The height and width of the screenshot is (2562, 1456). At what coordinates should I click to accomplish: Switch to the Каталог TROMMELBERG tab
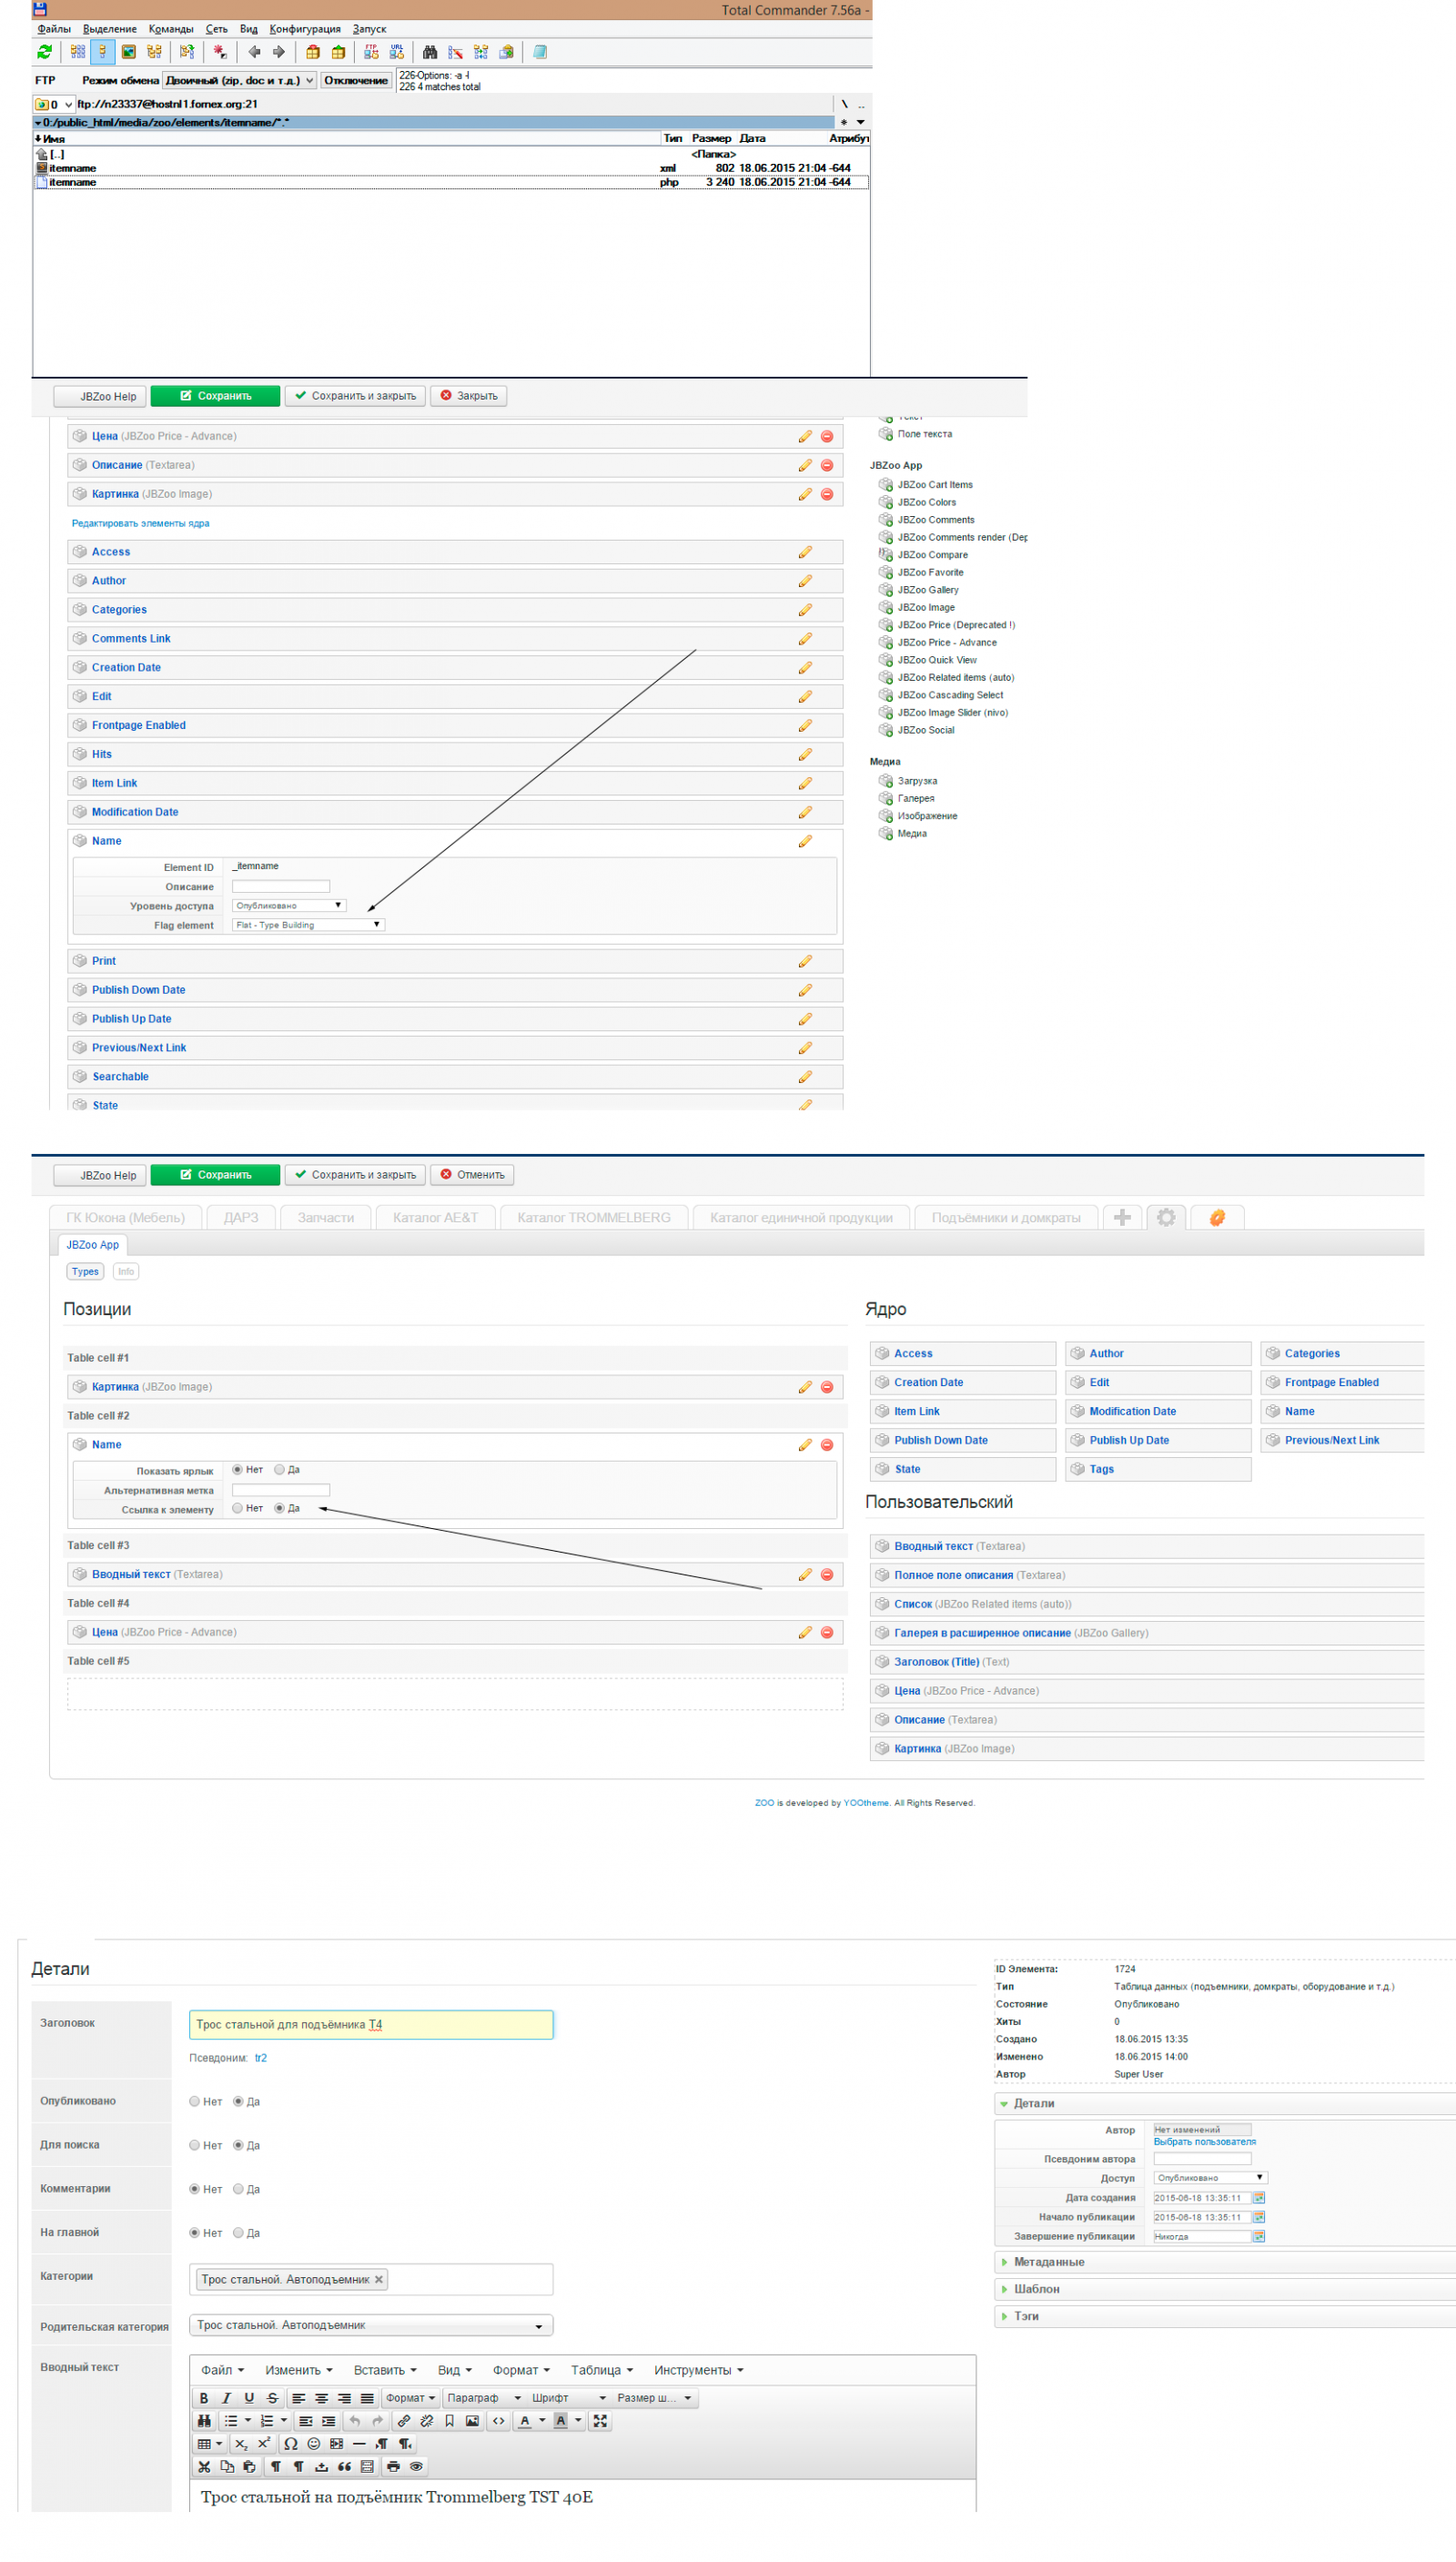[593, 1217]
